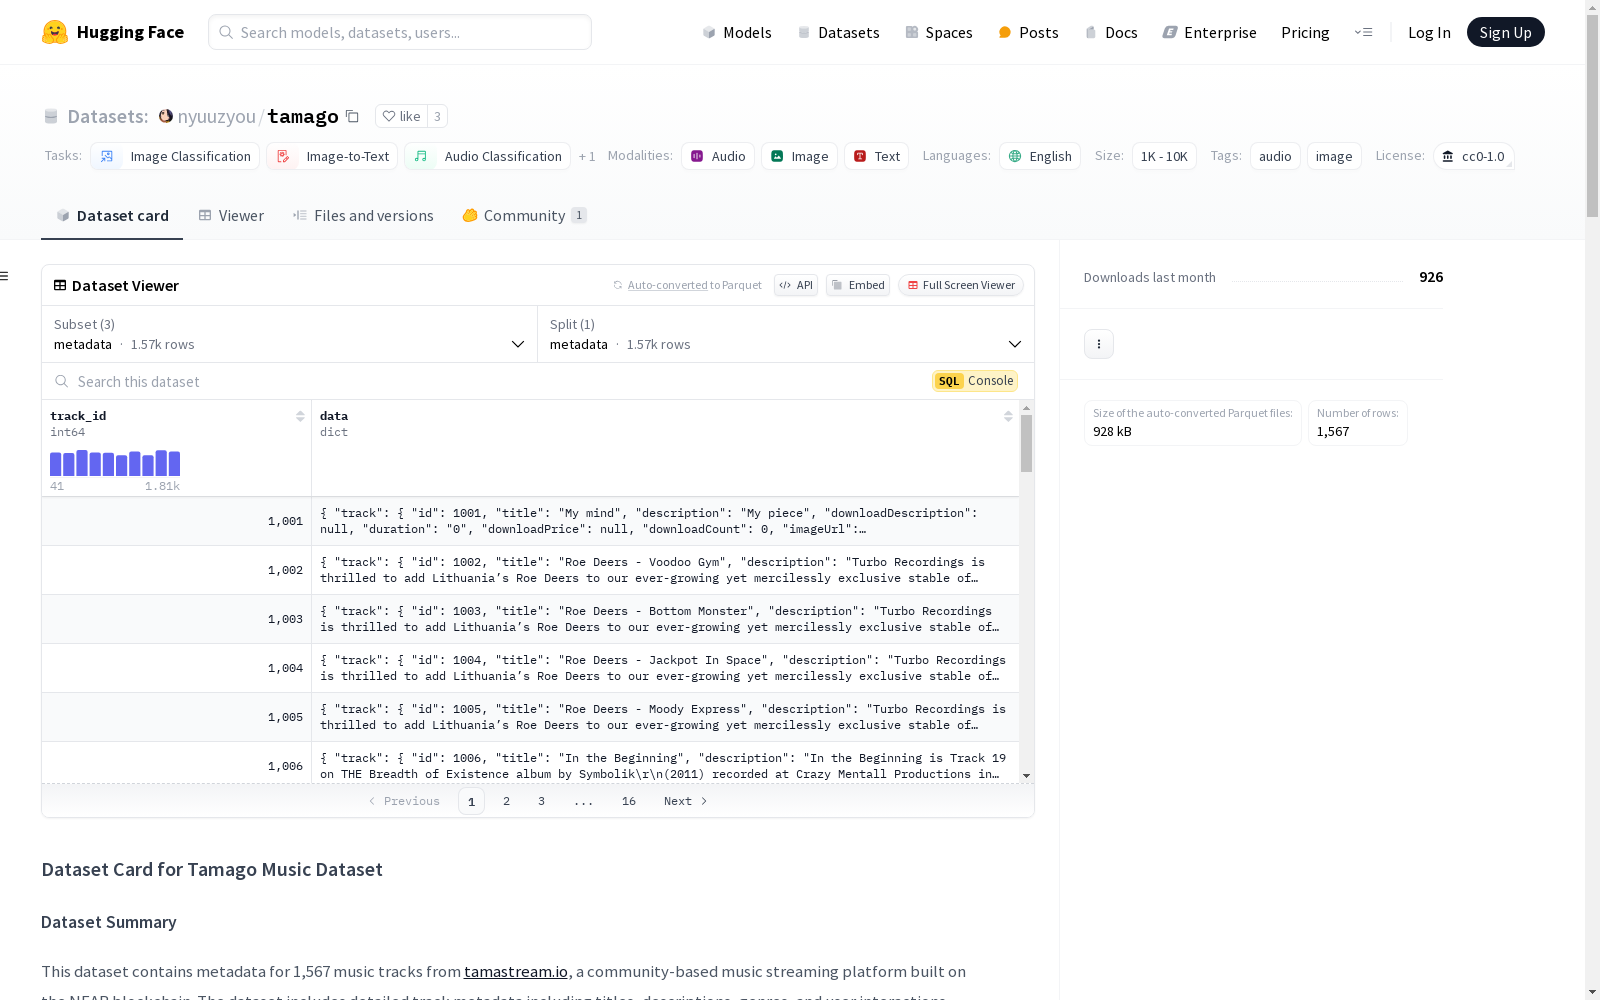The height and width of the screenshot is (1000, 1600).
Task: Click the Sign Up button
Action: coord(1505,32)
